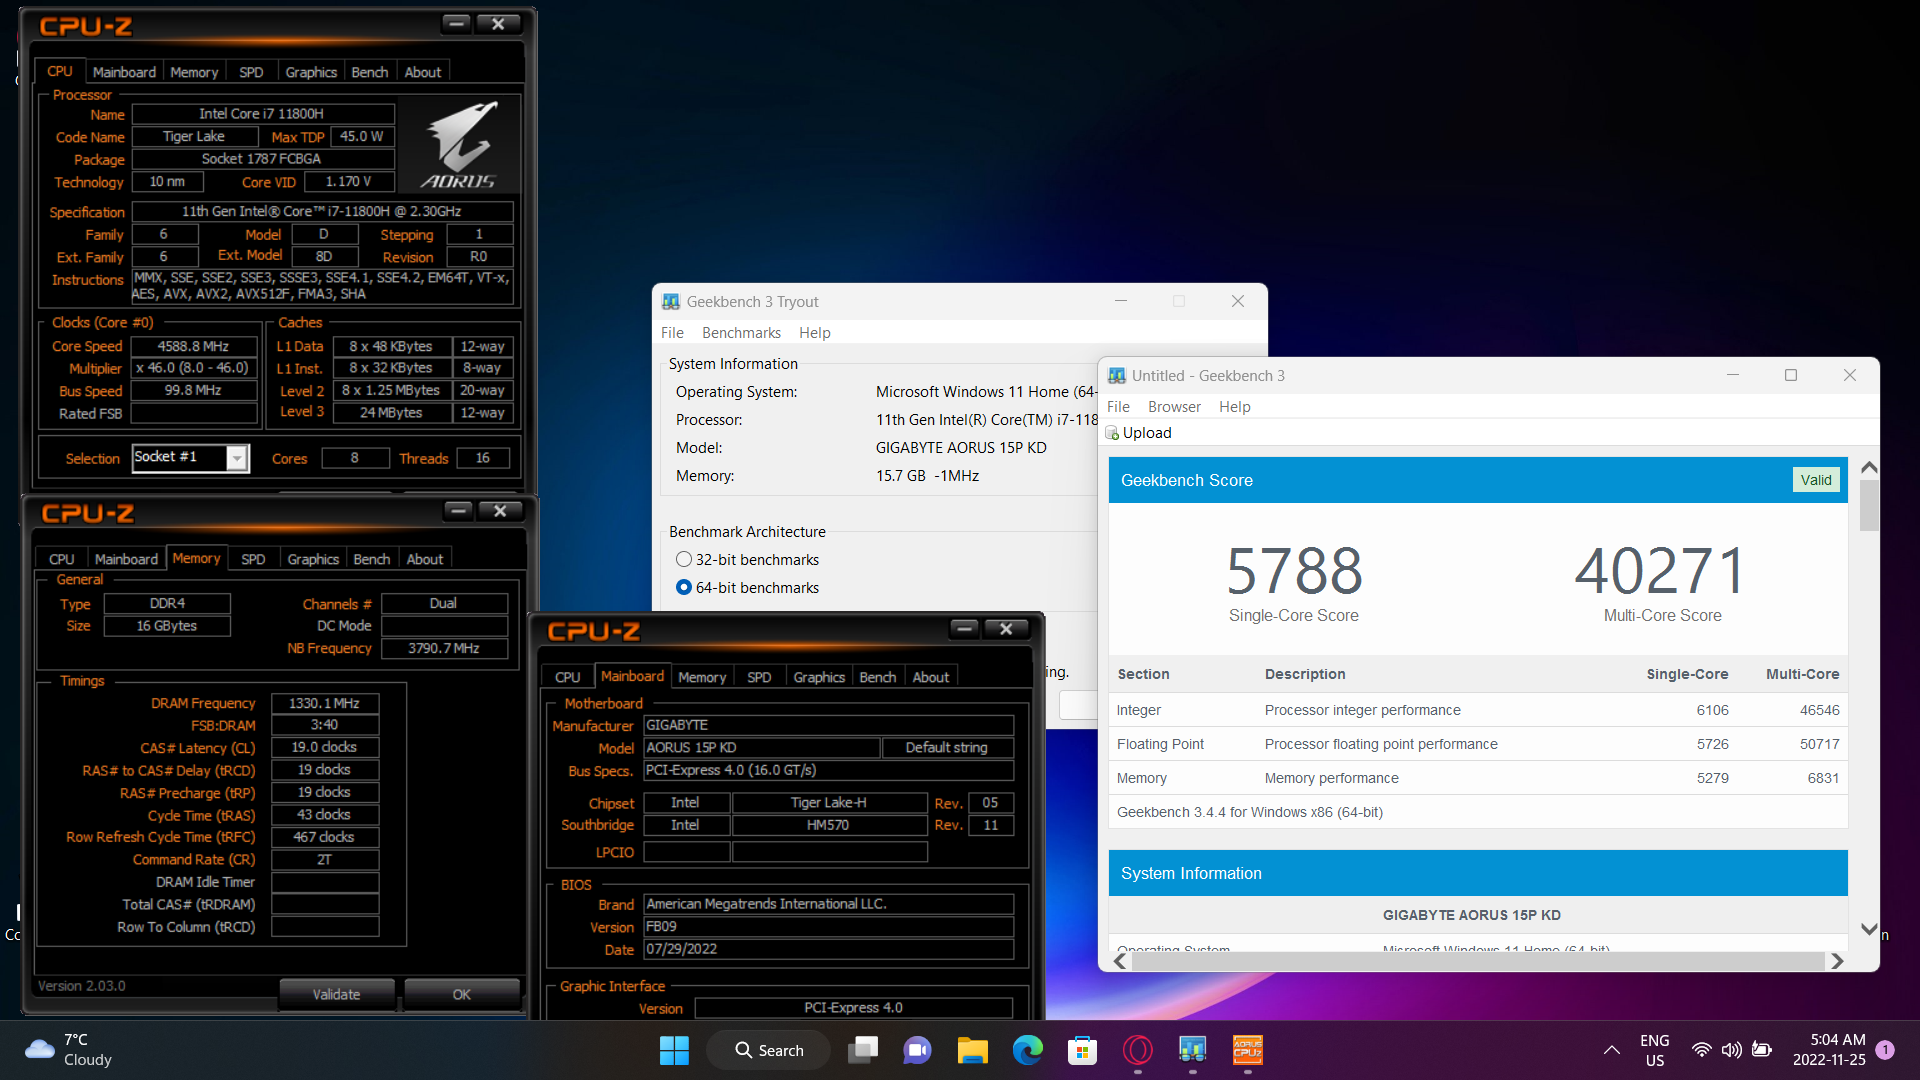Click the horizontal scrollbar thumb in Geekbench results
The height and width of the screenshot is (1080, 1920).
tap(1477, 961)
